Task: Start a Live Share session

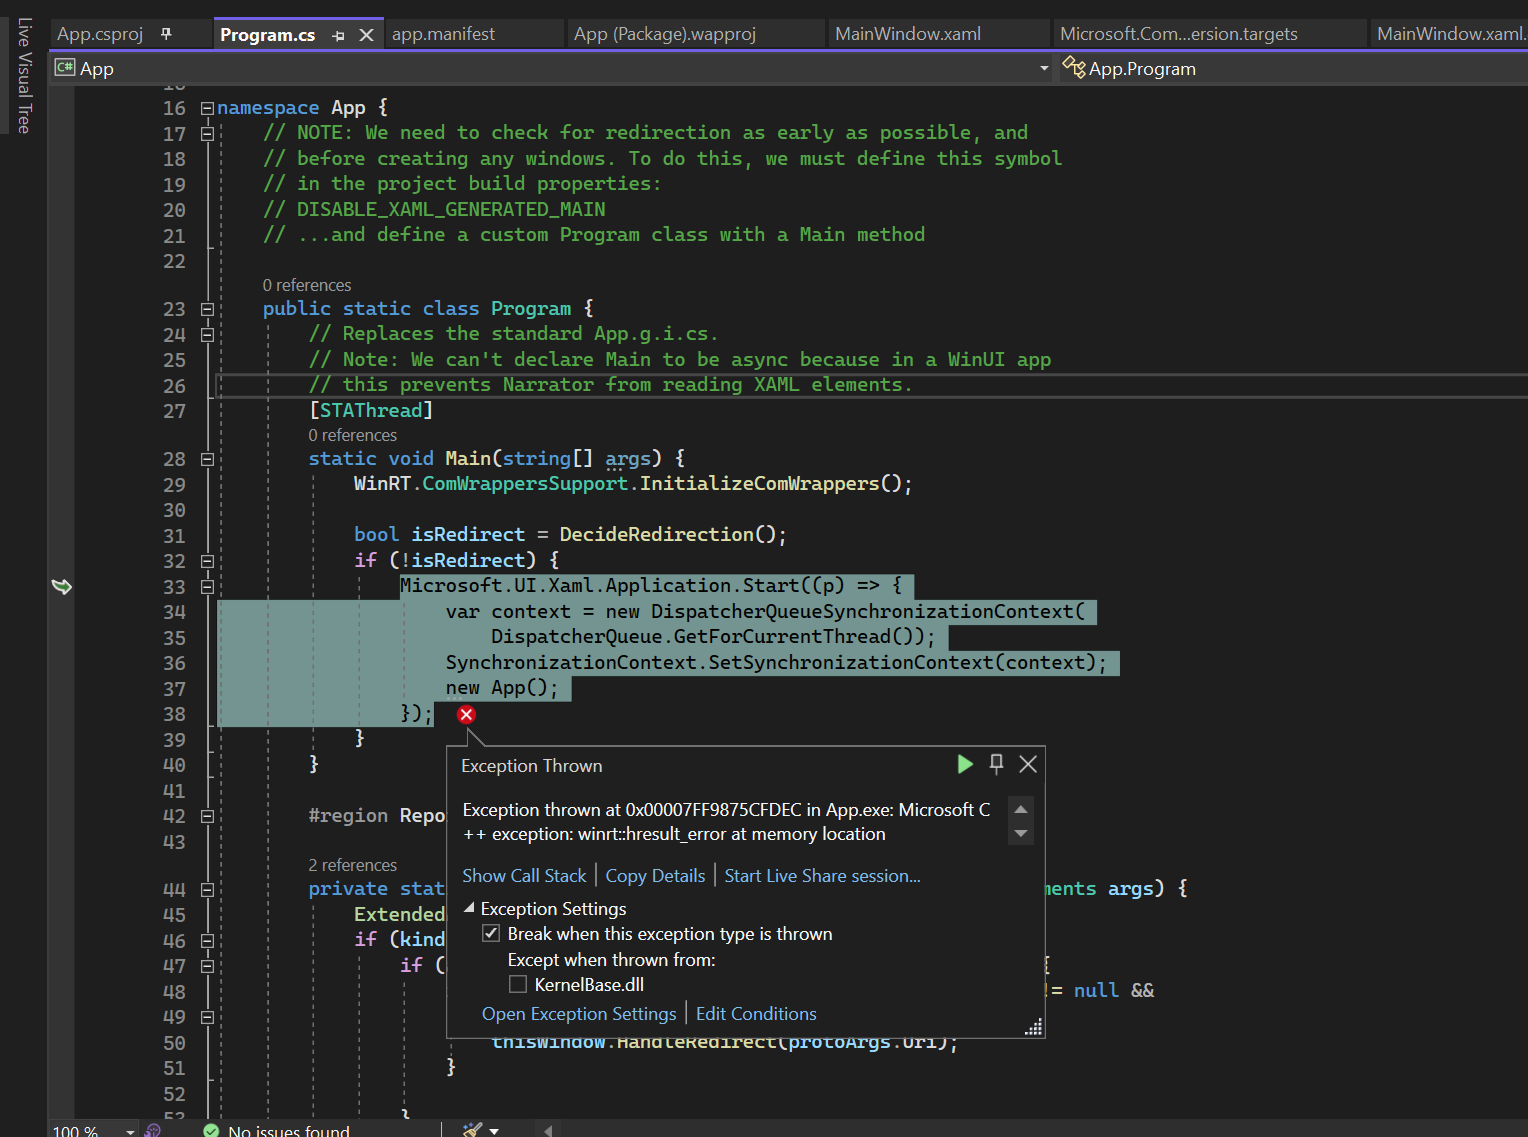Action: click(x=821, y=875)
